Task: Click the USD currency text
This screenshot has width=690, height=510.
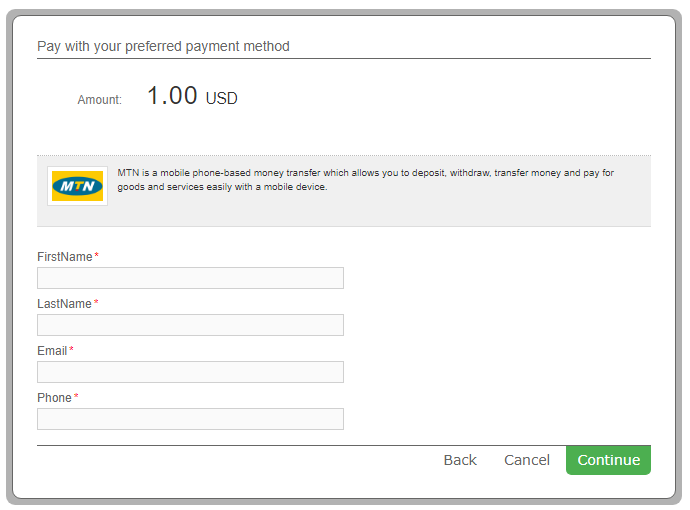Action: [x=221, y=98]
